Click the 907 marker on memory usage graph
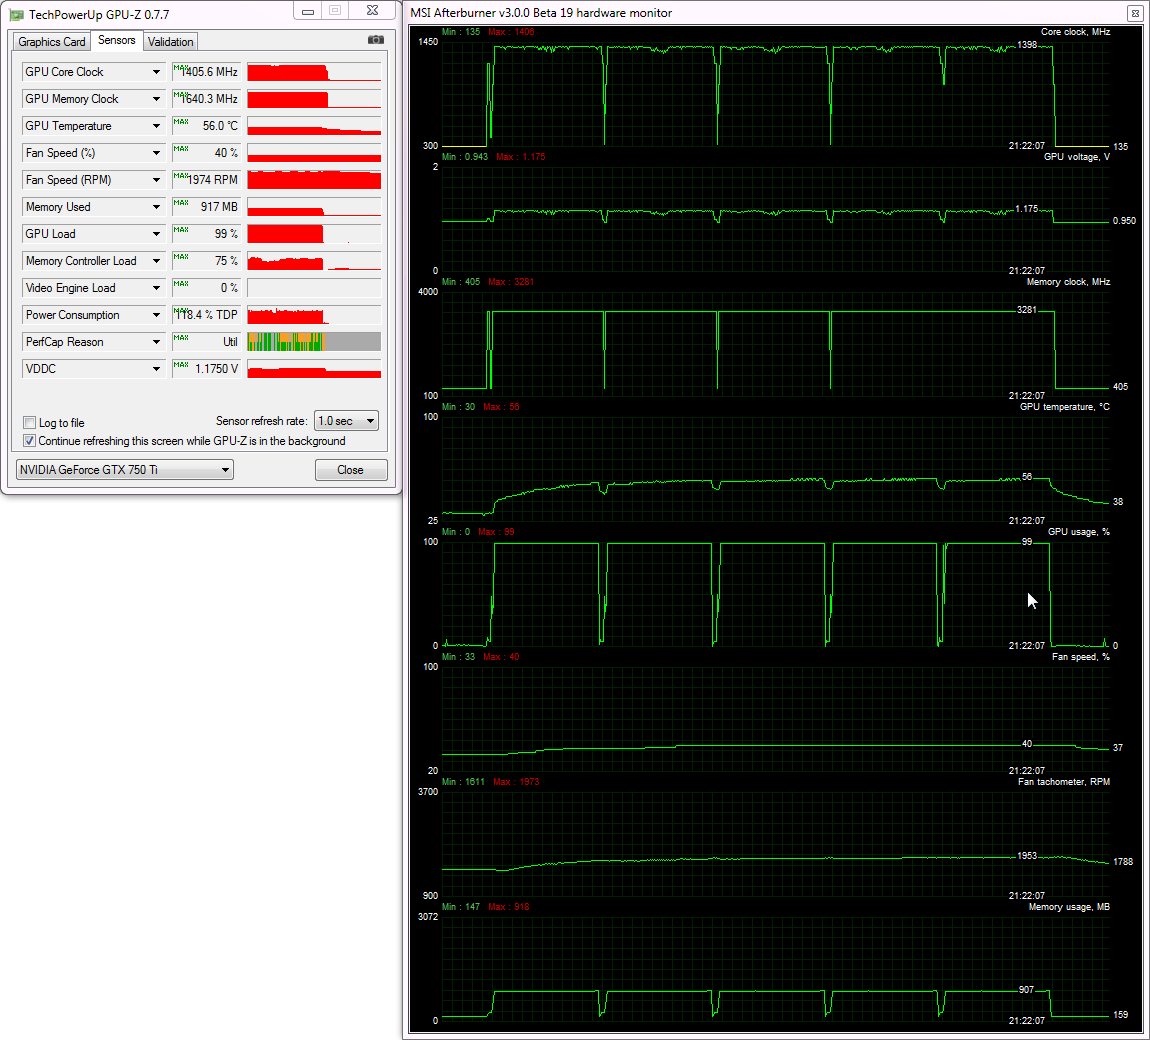Image resolution: width=1150 pixels, height=1040 pixels. [1026, 989]
